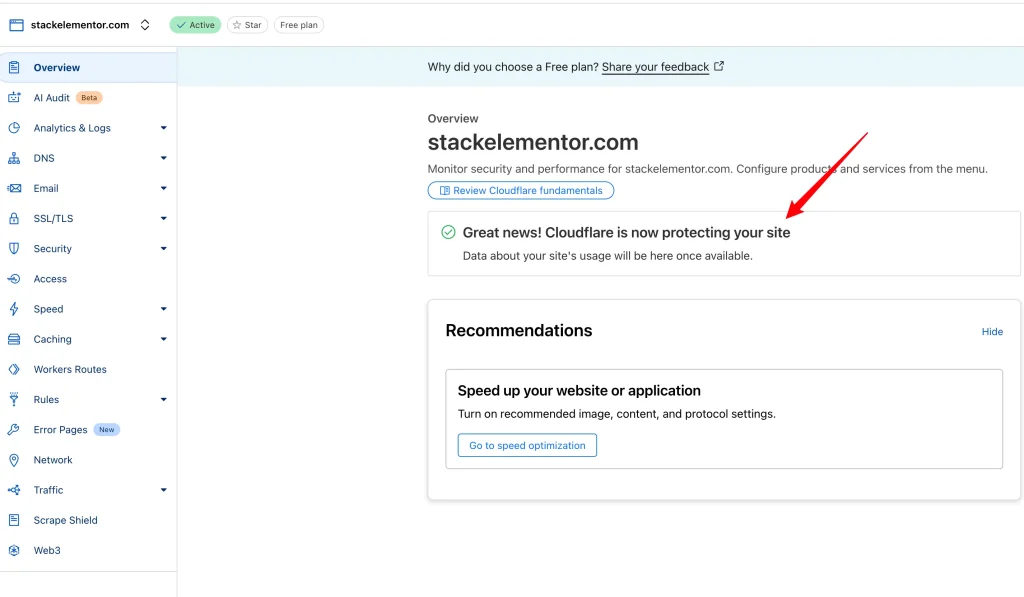Click the Network location pin icon

pyautogui.click(x=14, y=460)
